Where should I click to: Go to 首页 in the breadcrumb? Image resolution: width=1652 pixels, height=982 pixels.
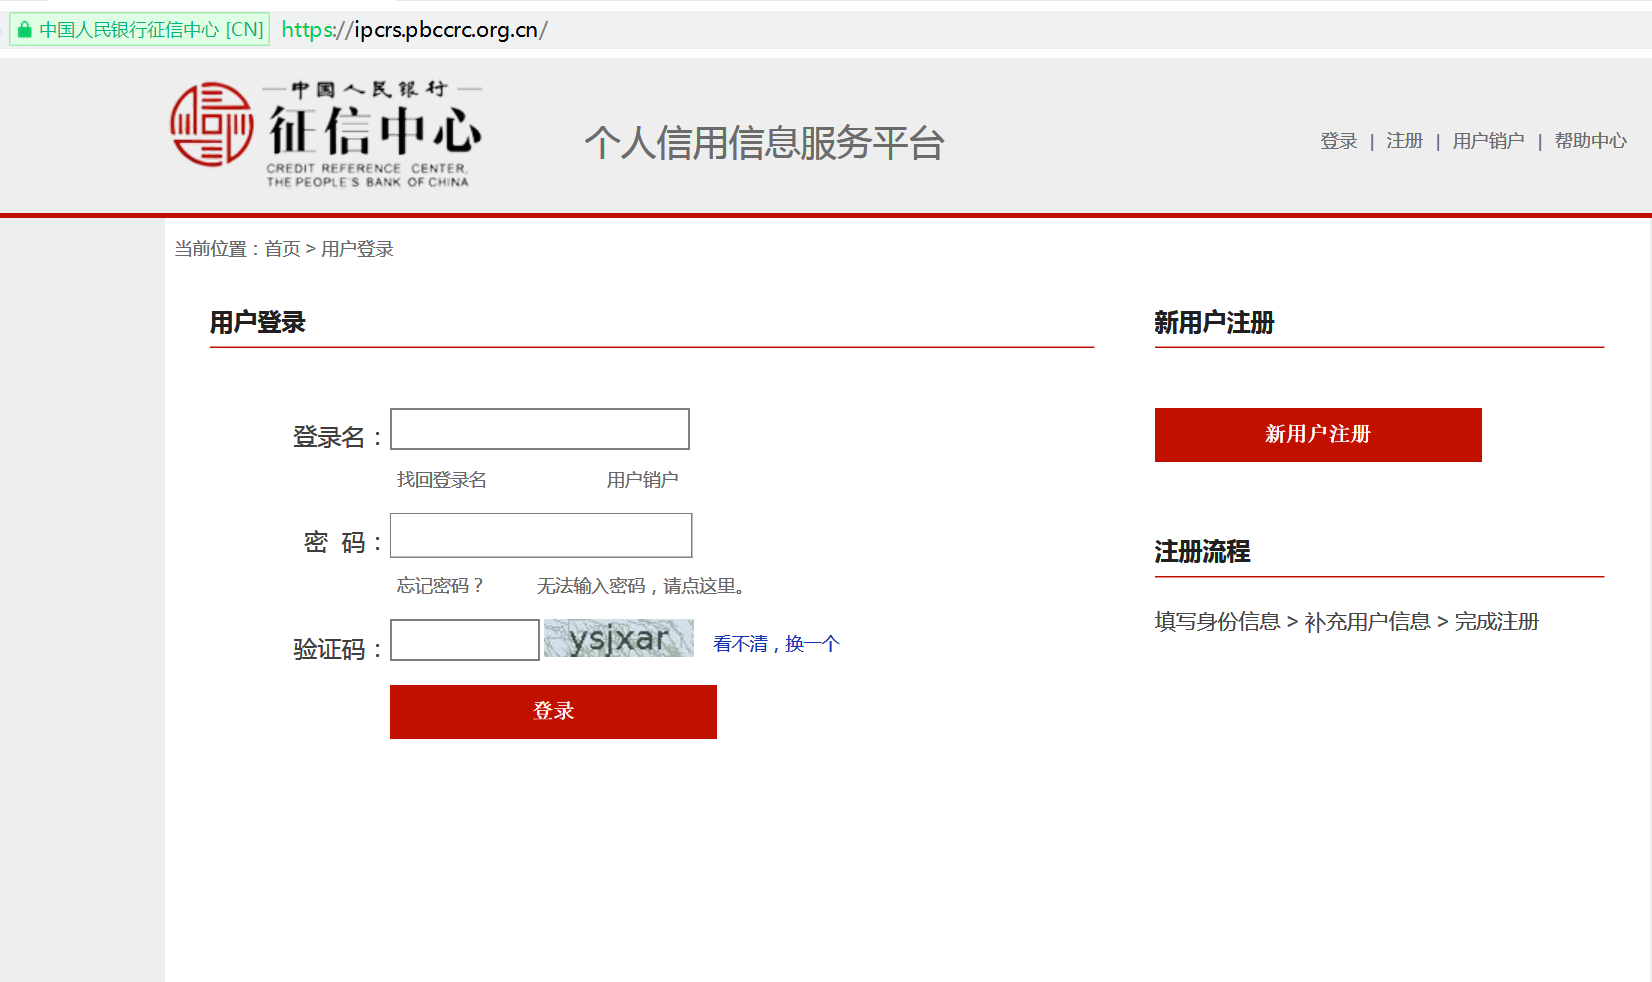tap(282, 249)
